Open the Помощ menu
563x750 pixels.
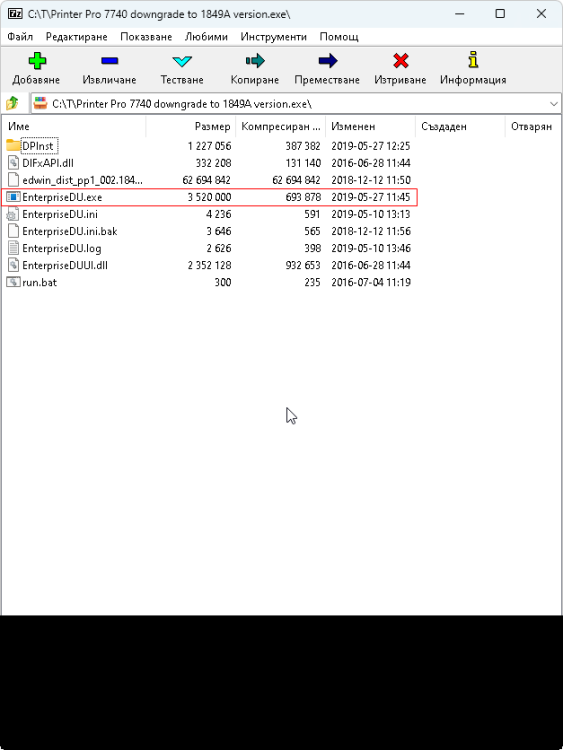(x=339, y=37)
